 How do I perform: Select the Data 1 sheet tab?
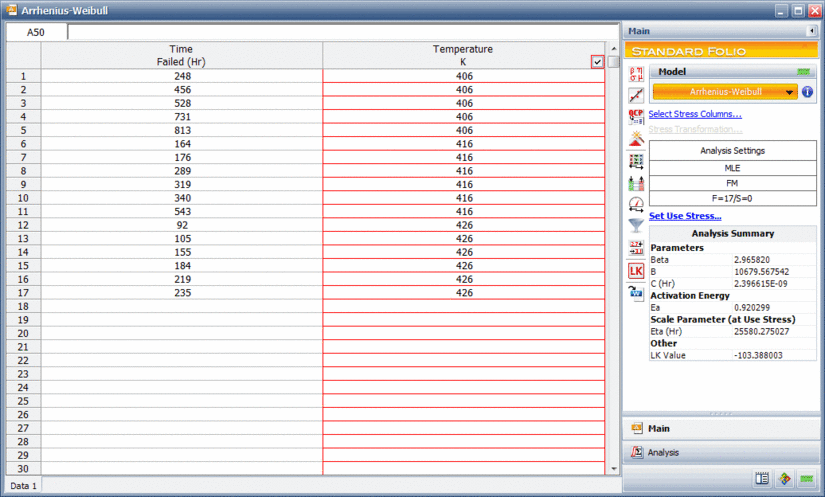pyautogui.click(x=23, y=486)
